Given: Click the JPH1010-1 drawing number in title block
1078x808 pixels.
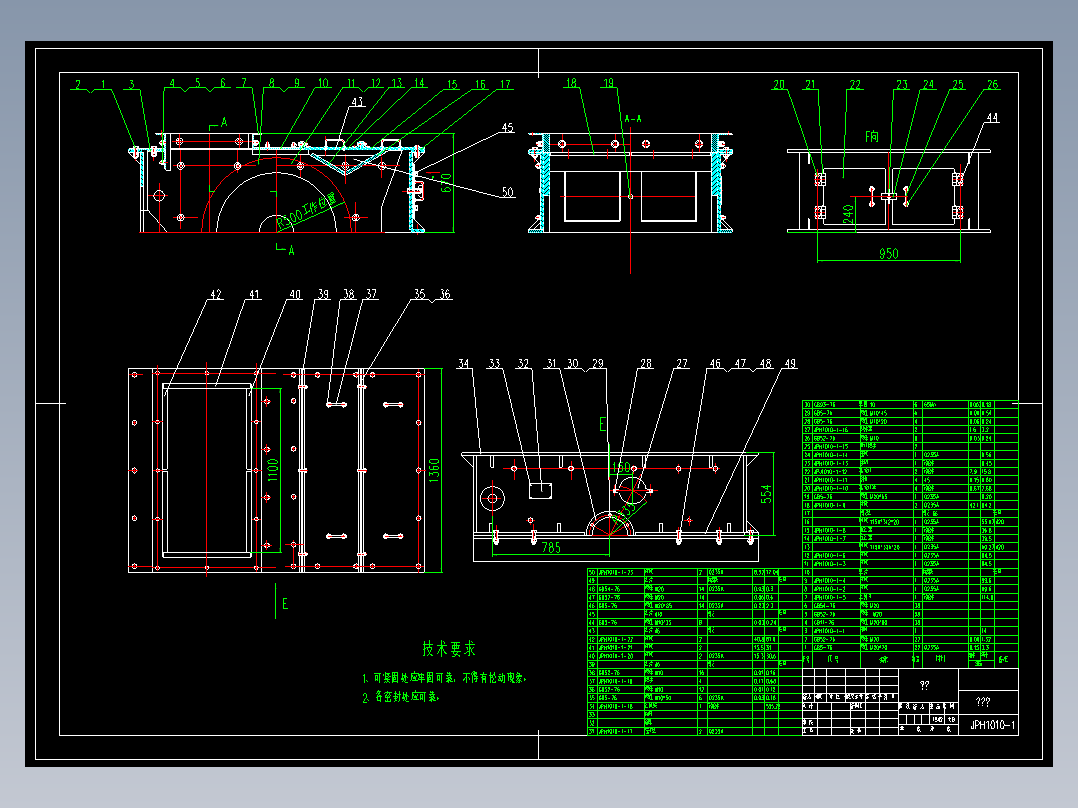Looking at the screenshot, I should coord(992,725).
